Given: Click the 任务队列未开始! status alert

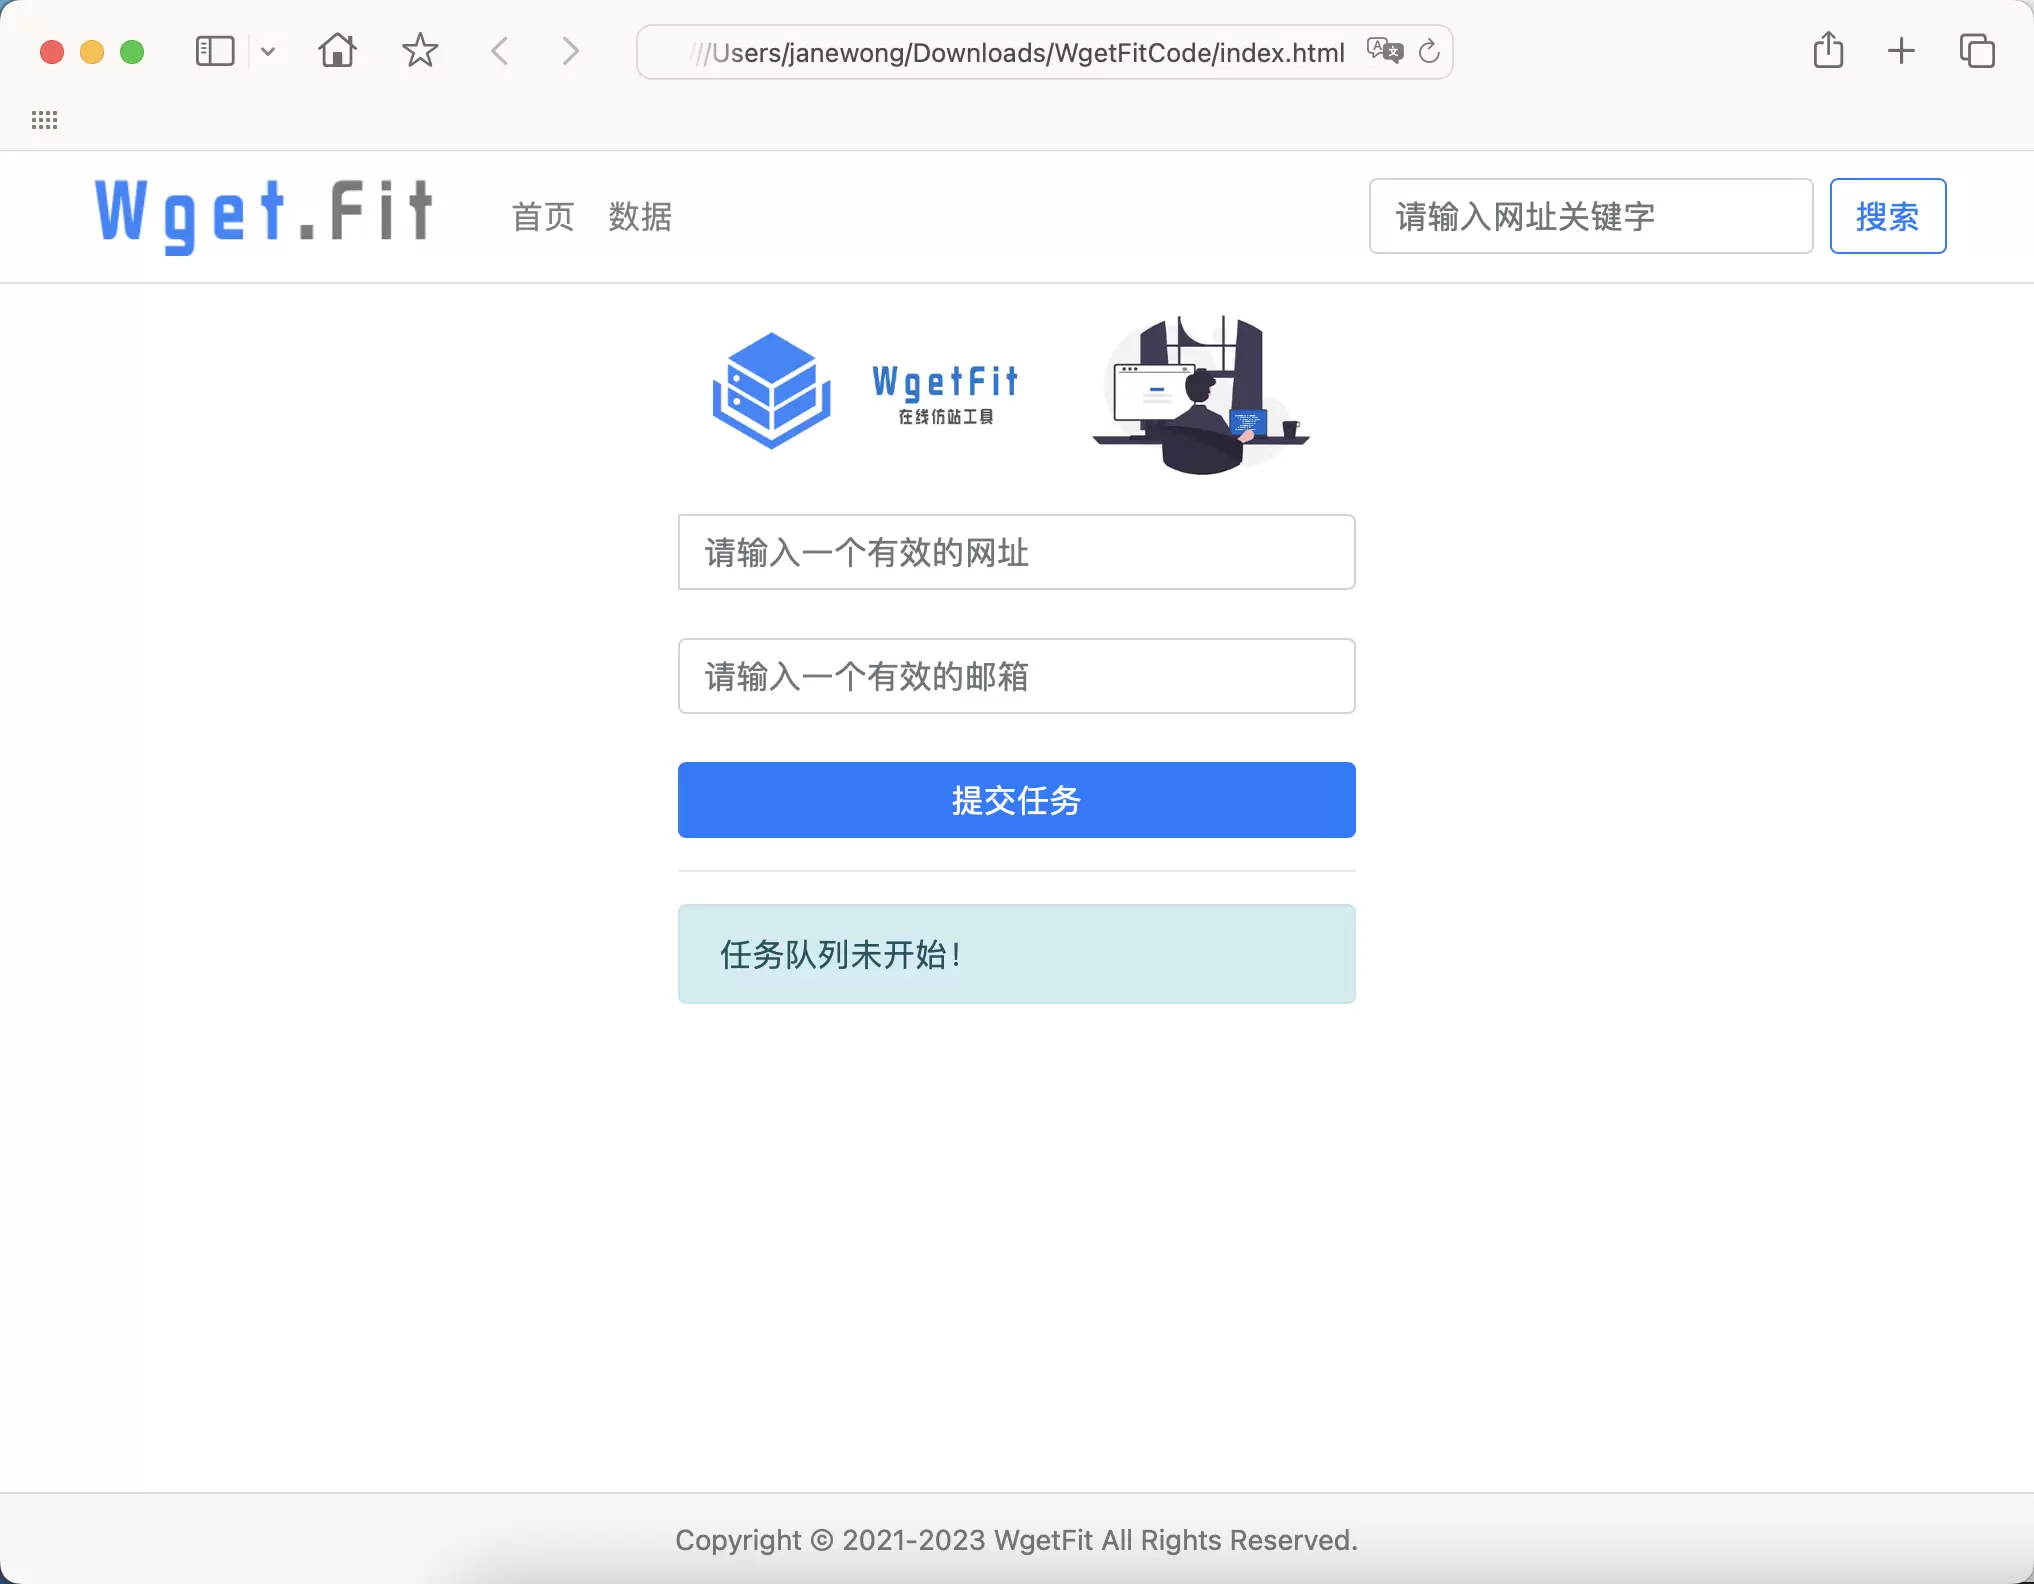Looking at the screenshot, I should pos(1016,954).
